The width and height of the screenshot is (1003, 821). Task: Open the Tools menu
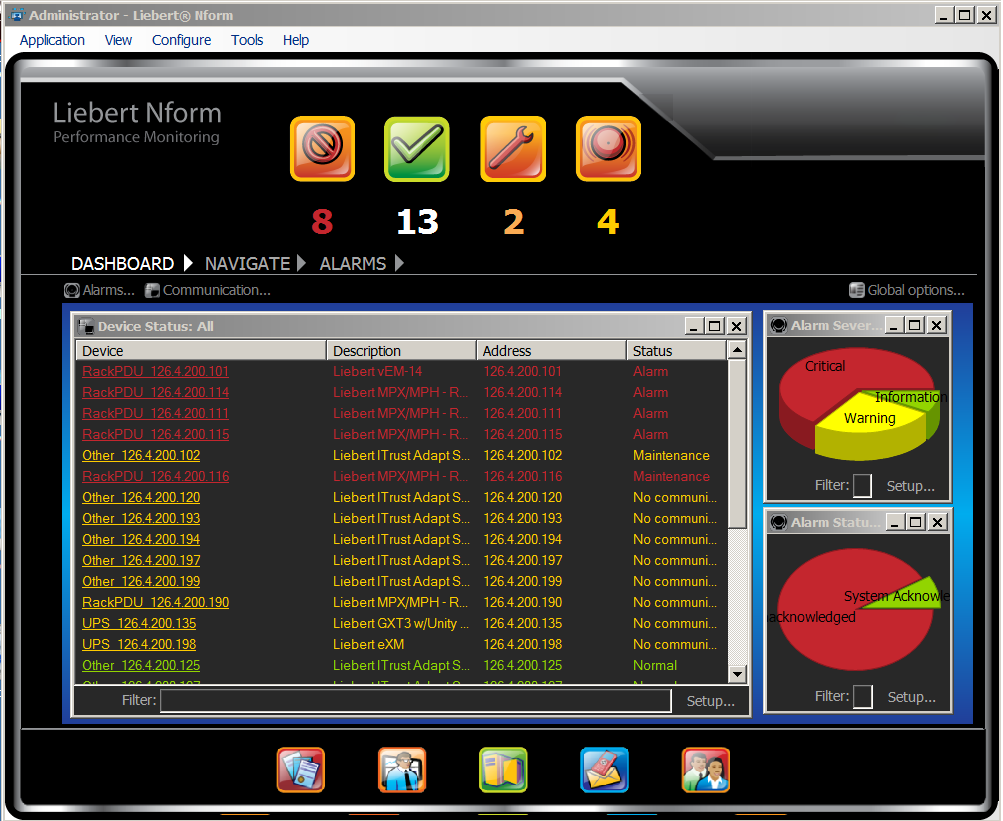[x=247, y=40]
